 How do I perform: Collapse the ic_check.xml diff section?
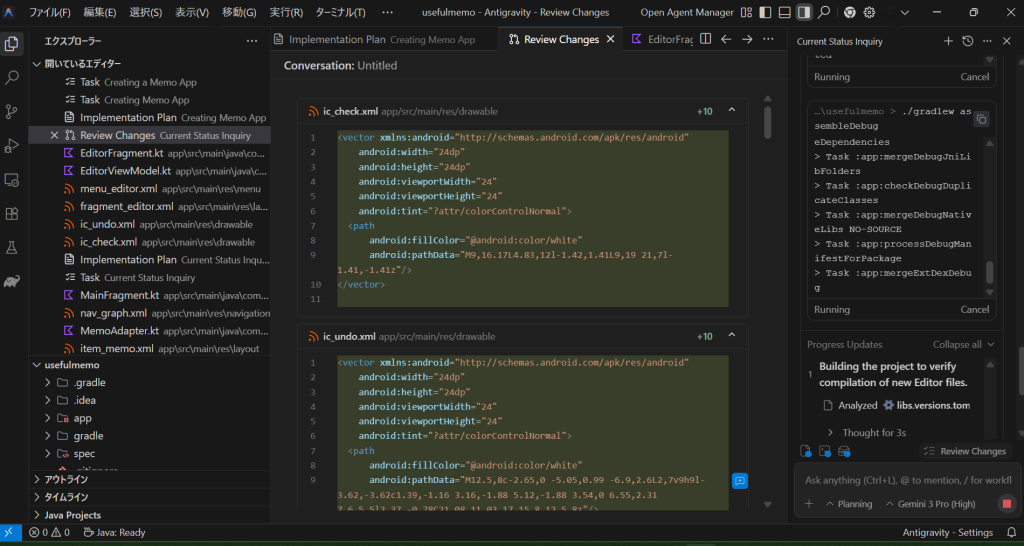(731, 111)
